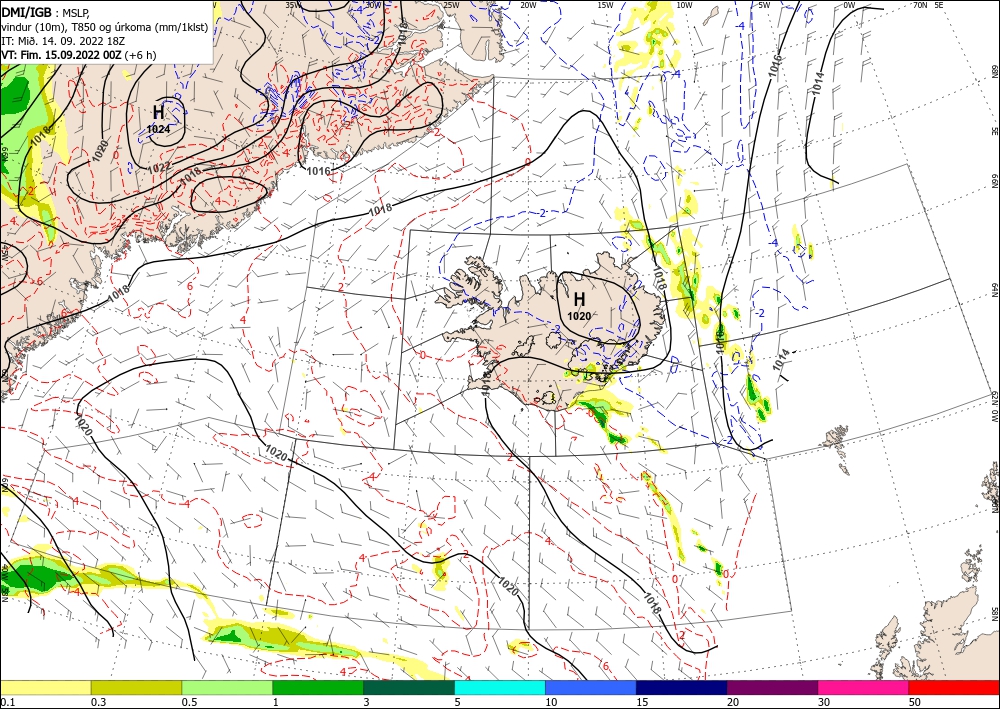Image resolution: width=1000 pixels, height=709 pixels.
Task: Click the '58N' latitude label on right edge
Action: tap(995, 613)
